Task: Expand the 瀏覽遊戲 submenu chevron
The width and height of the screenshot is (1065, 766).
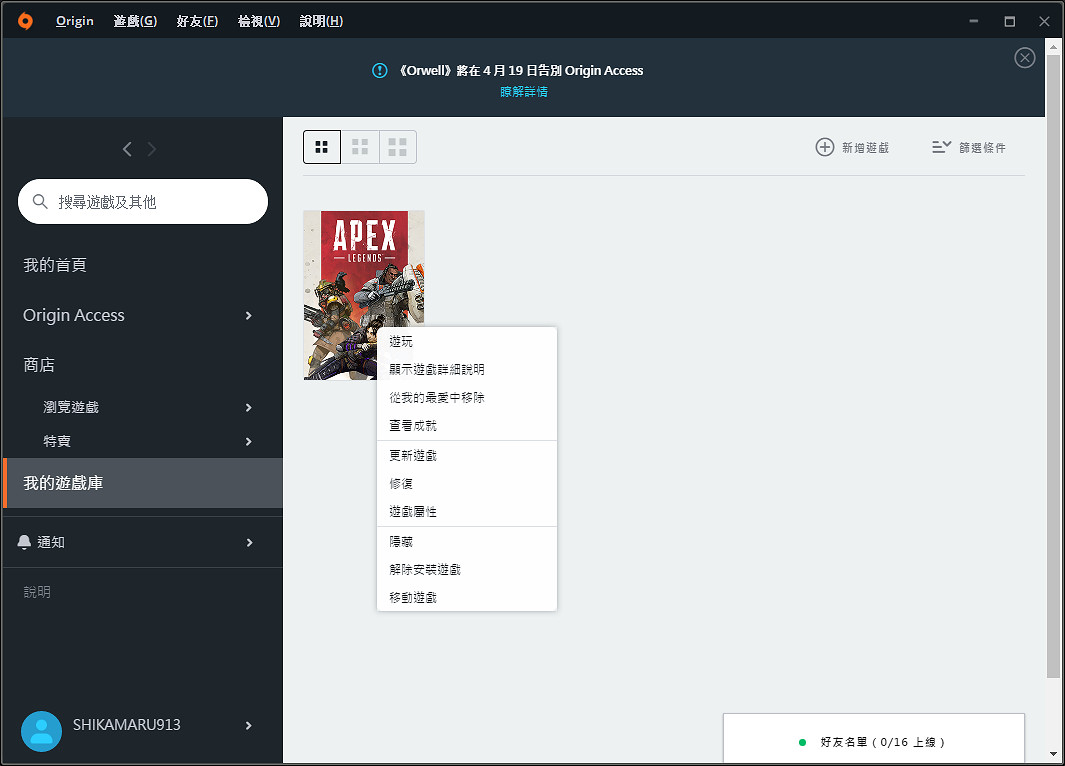Action: [x=249, y=408]
